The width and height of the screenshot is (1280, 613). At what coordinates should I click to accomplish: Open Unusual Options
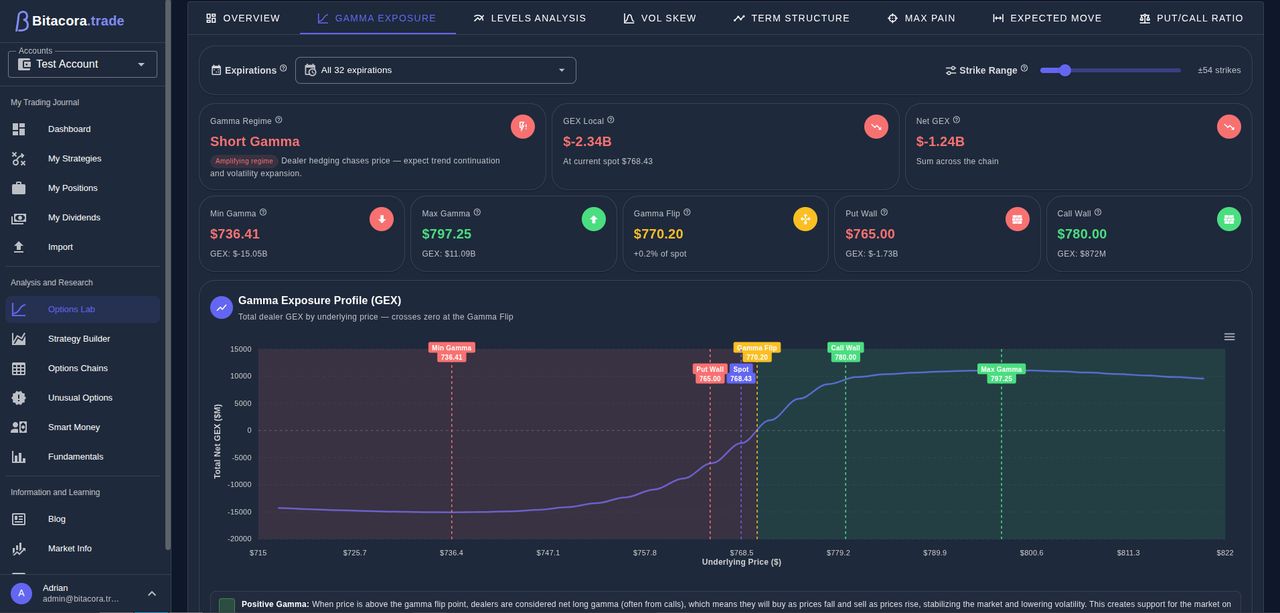coord(82,398)
